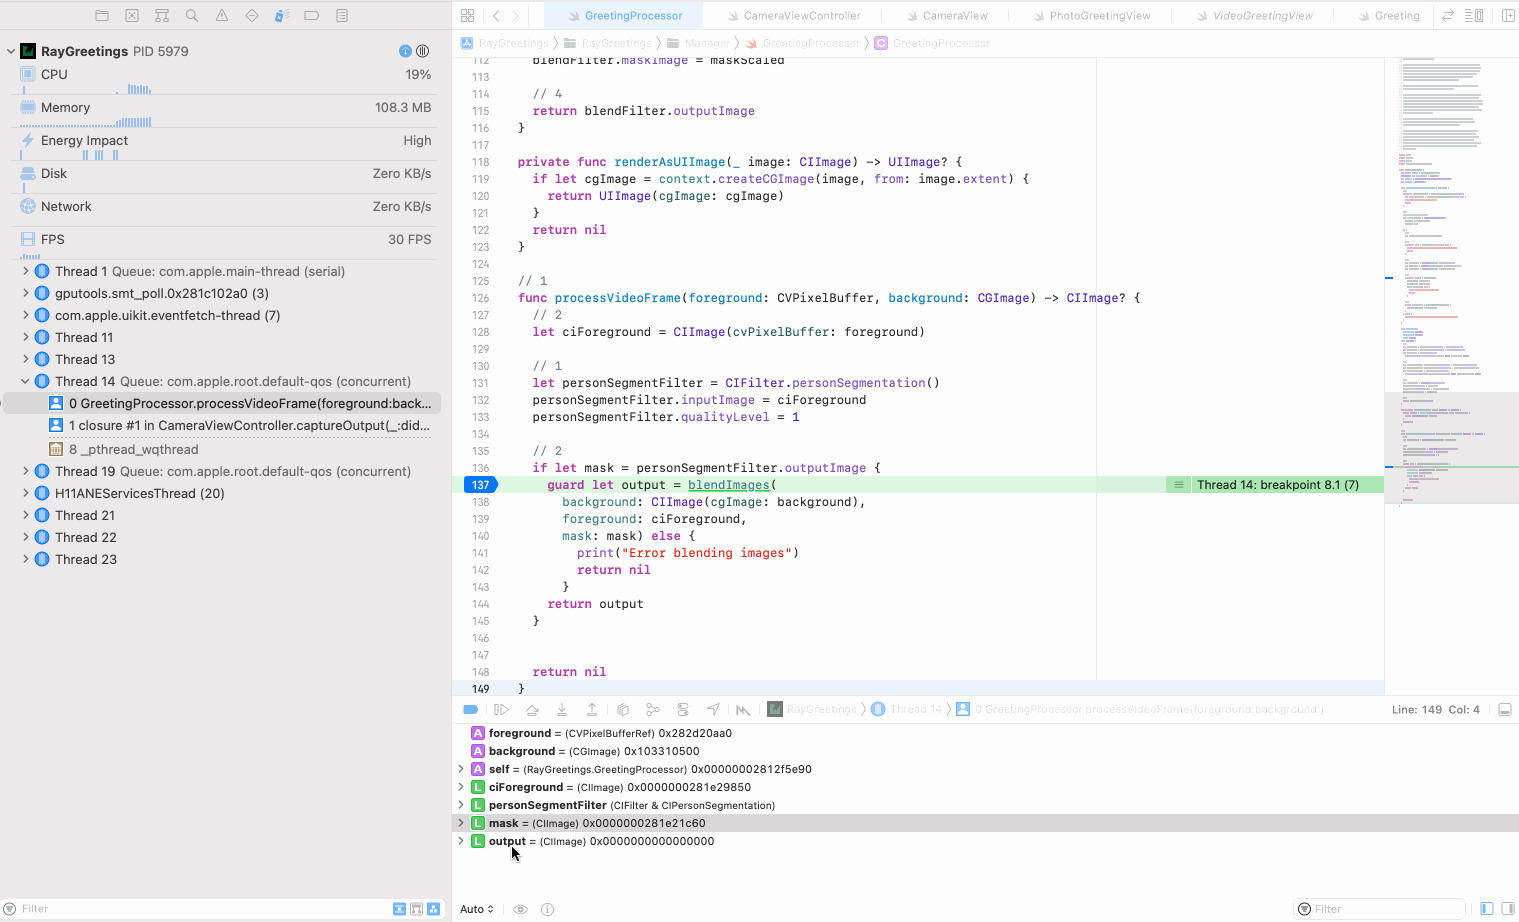Open the Source Control navigator

132,16
